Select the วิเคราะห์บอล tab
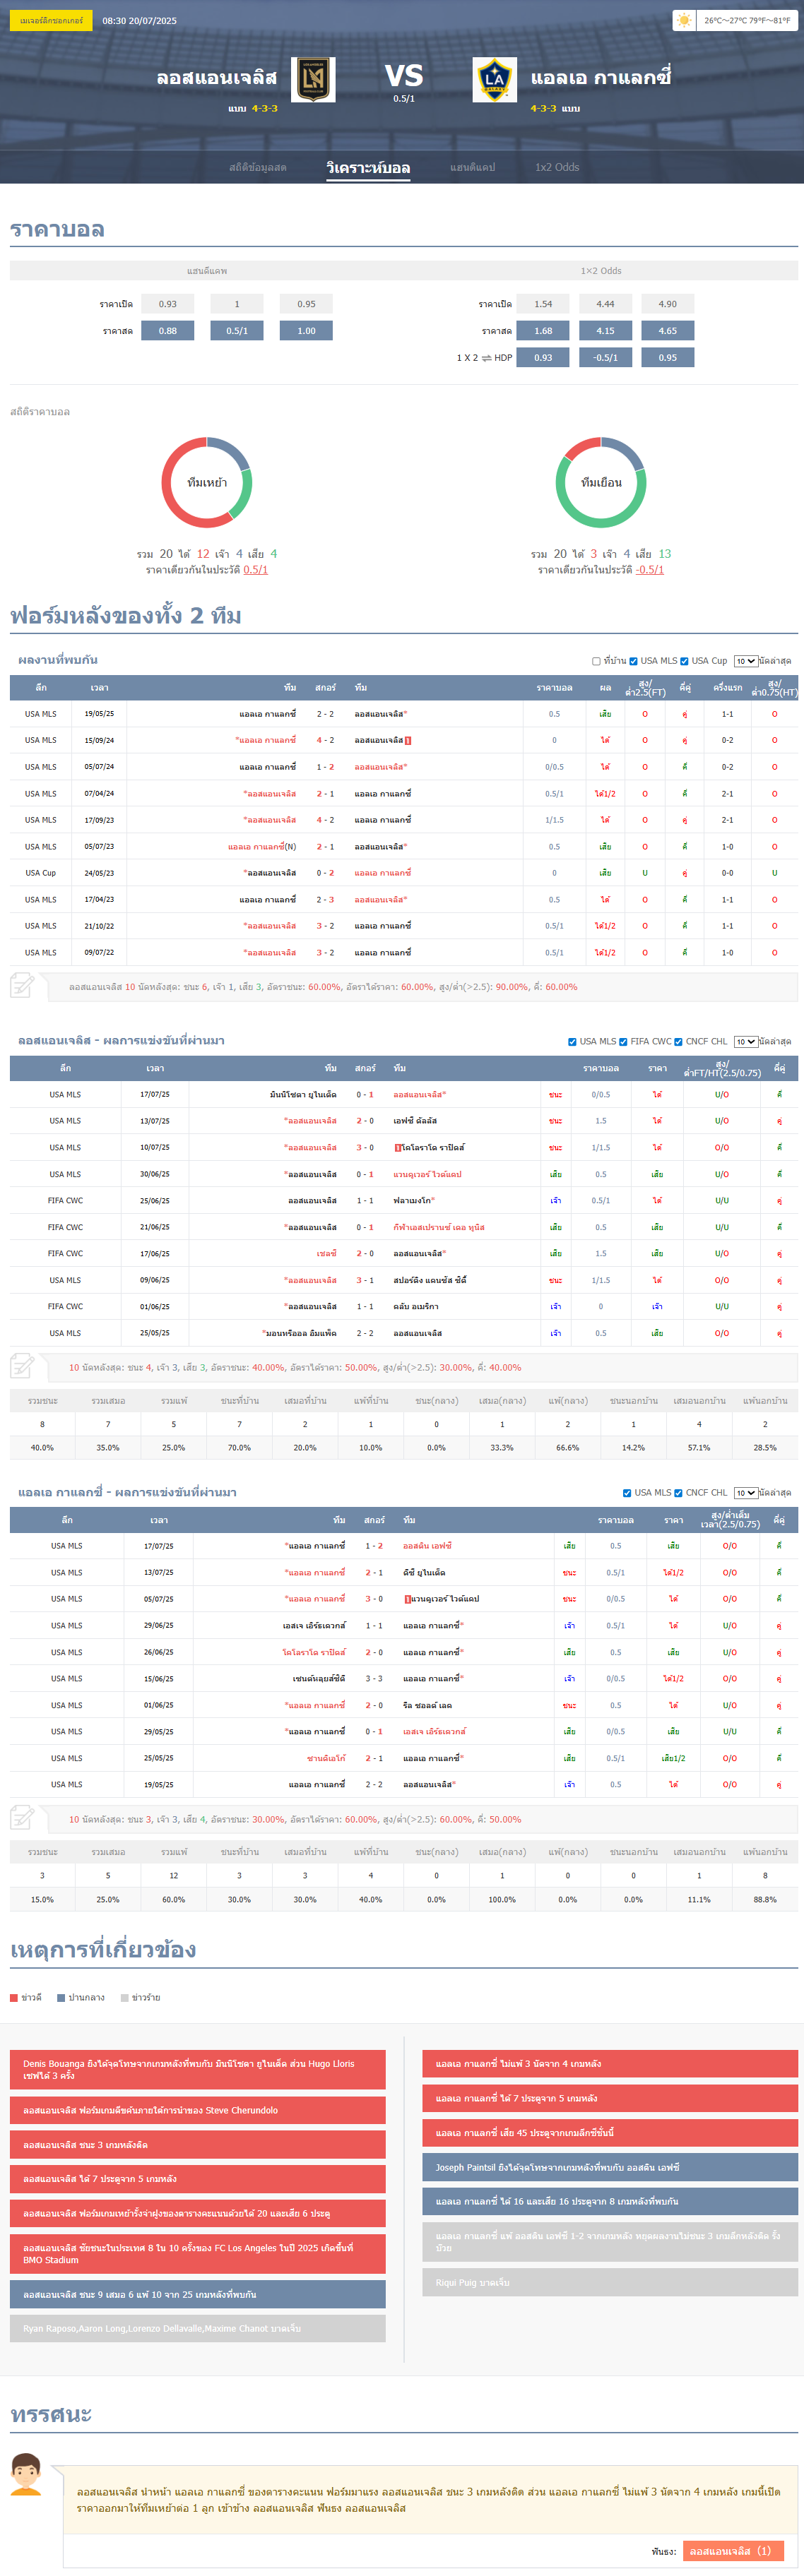Screen dimensions: 804x2576 click(368, 168)
